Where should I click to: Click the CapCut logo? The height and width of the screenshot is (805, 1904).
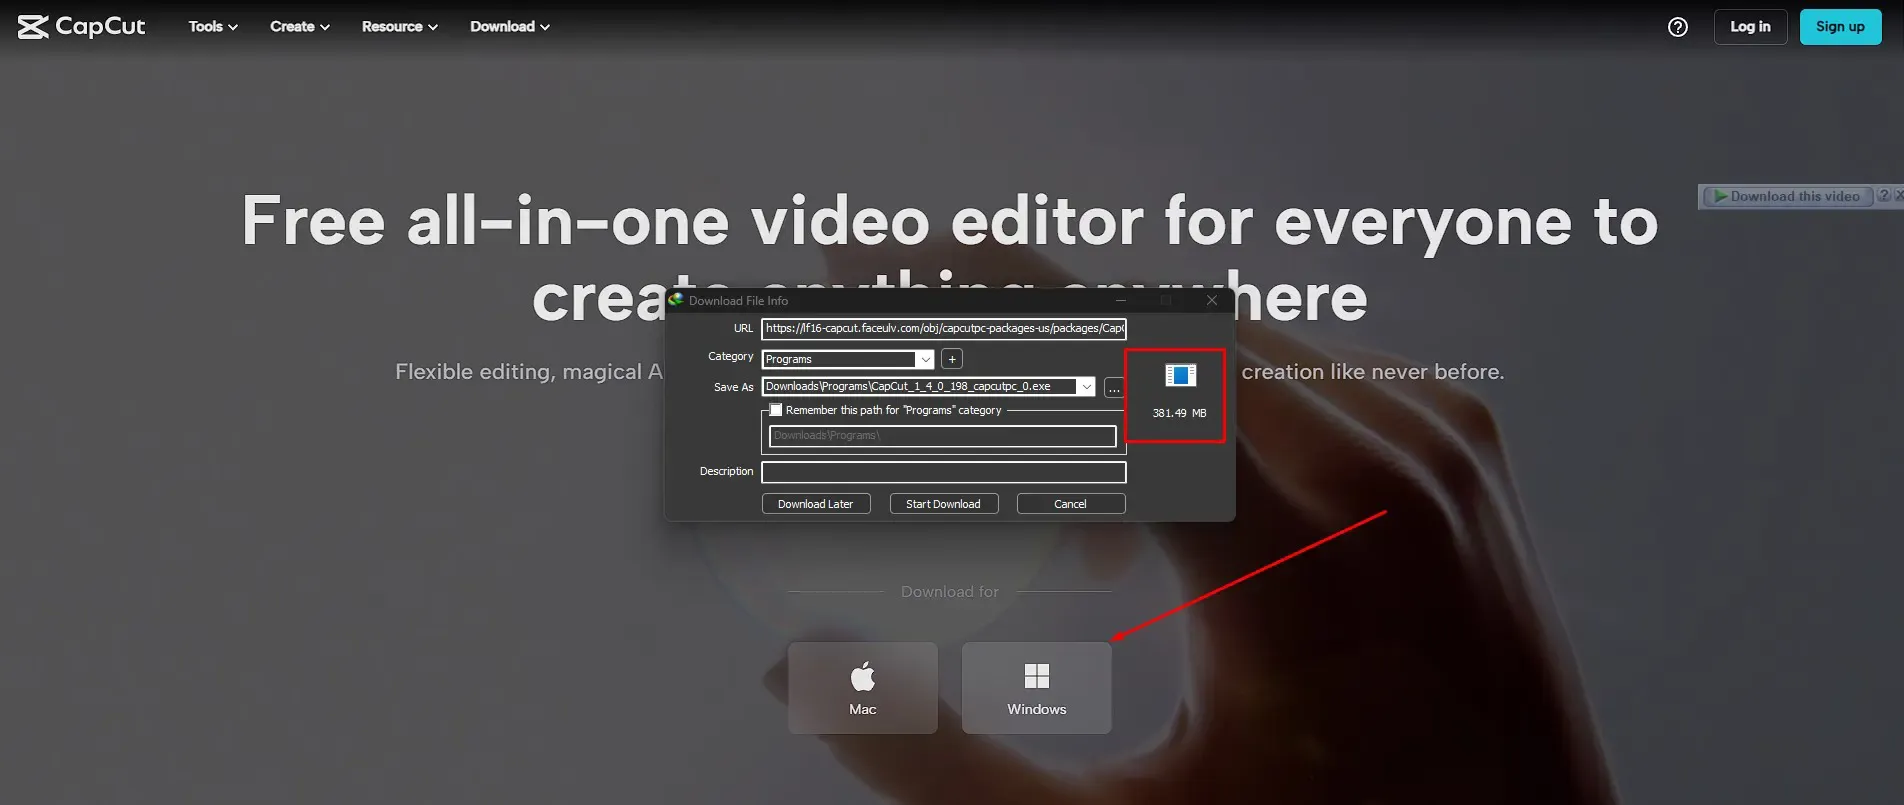pos(82,27)
